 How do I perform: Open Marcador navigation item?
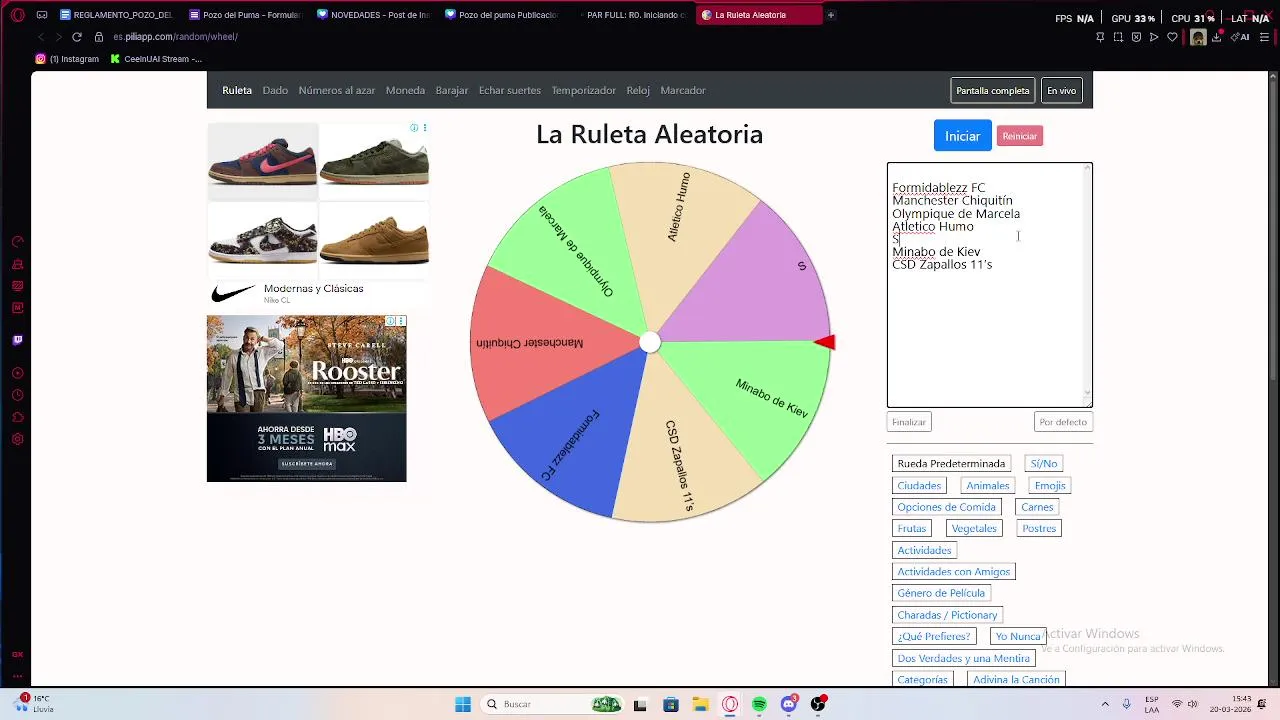pos(683,90)
